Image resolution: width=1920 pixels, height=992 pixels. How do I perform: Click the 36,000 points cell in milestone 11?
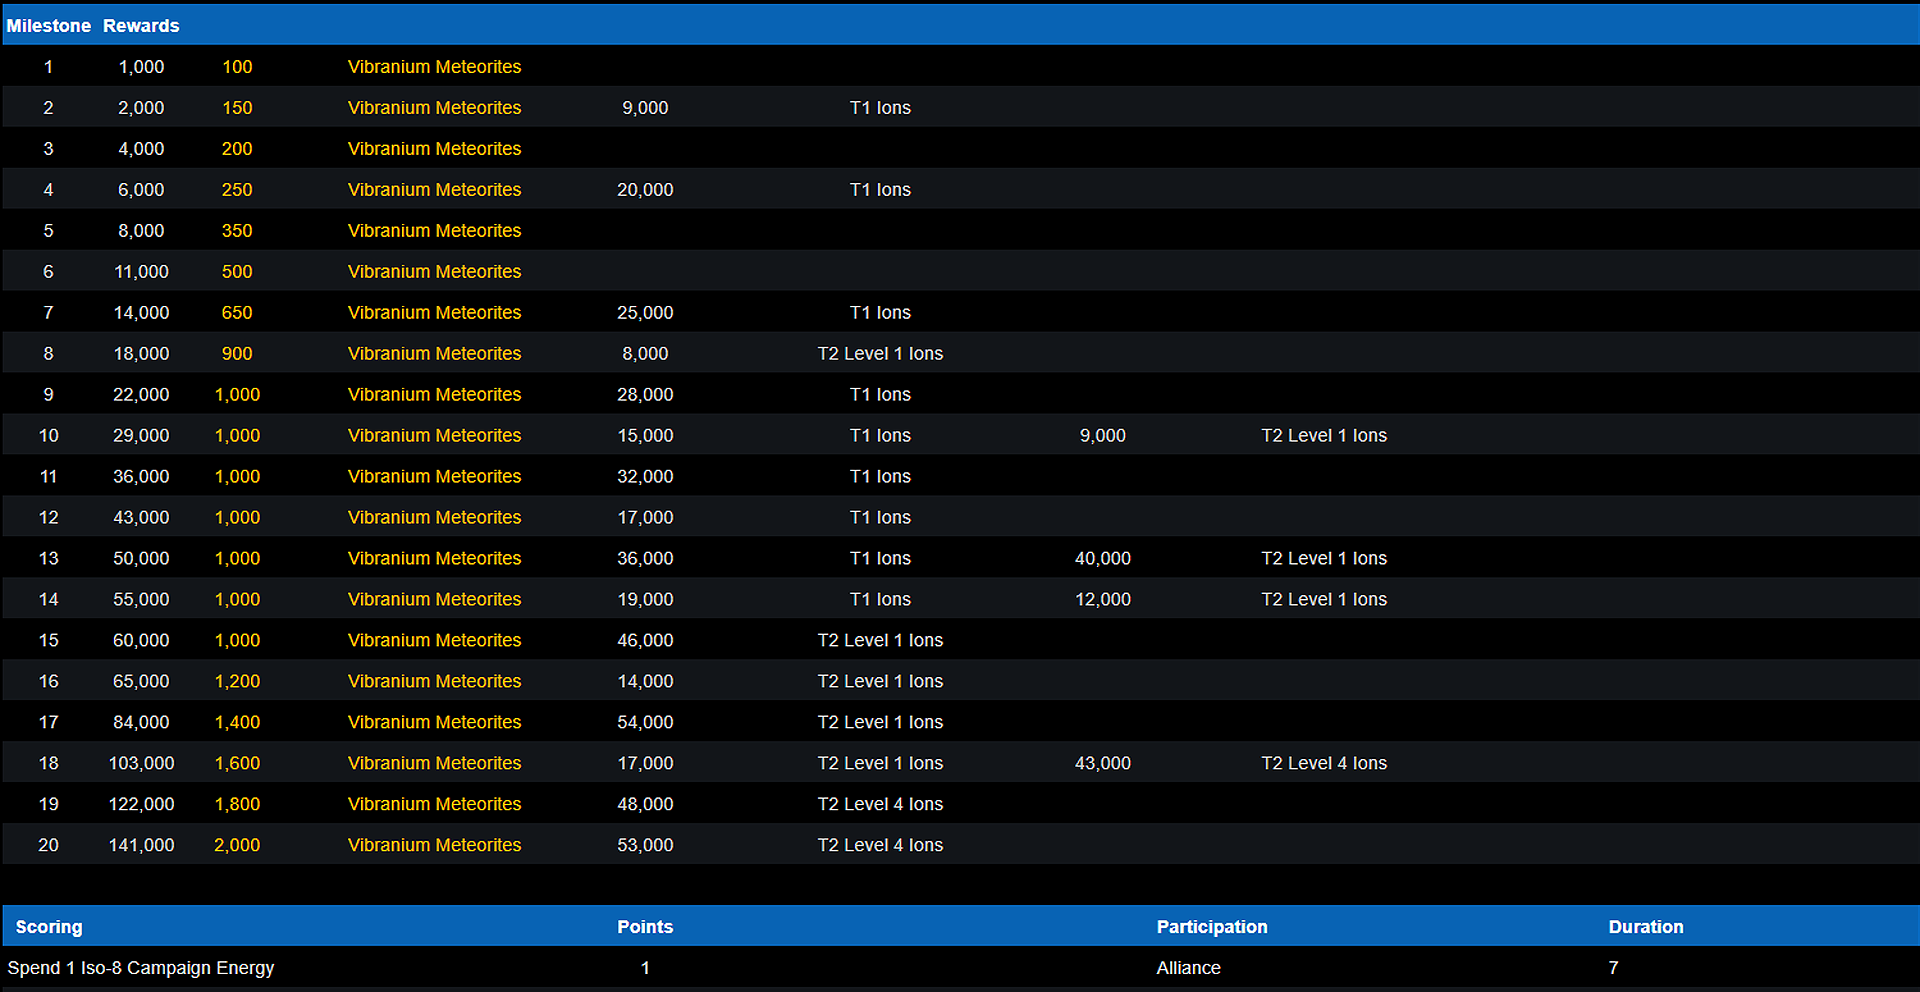point(141,477)
